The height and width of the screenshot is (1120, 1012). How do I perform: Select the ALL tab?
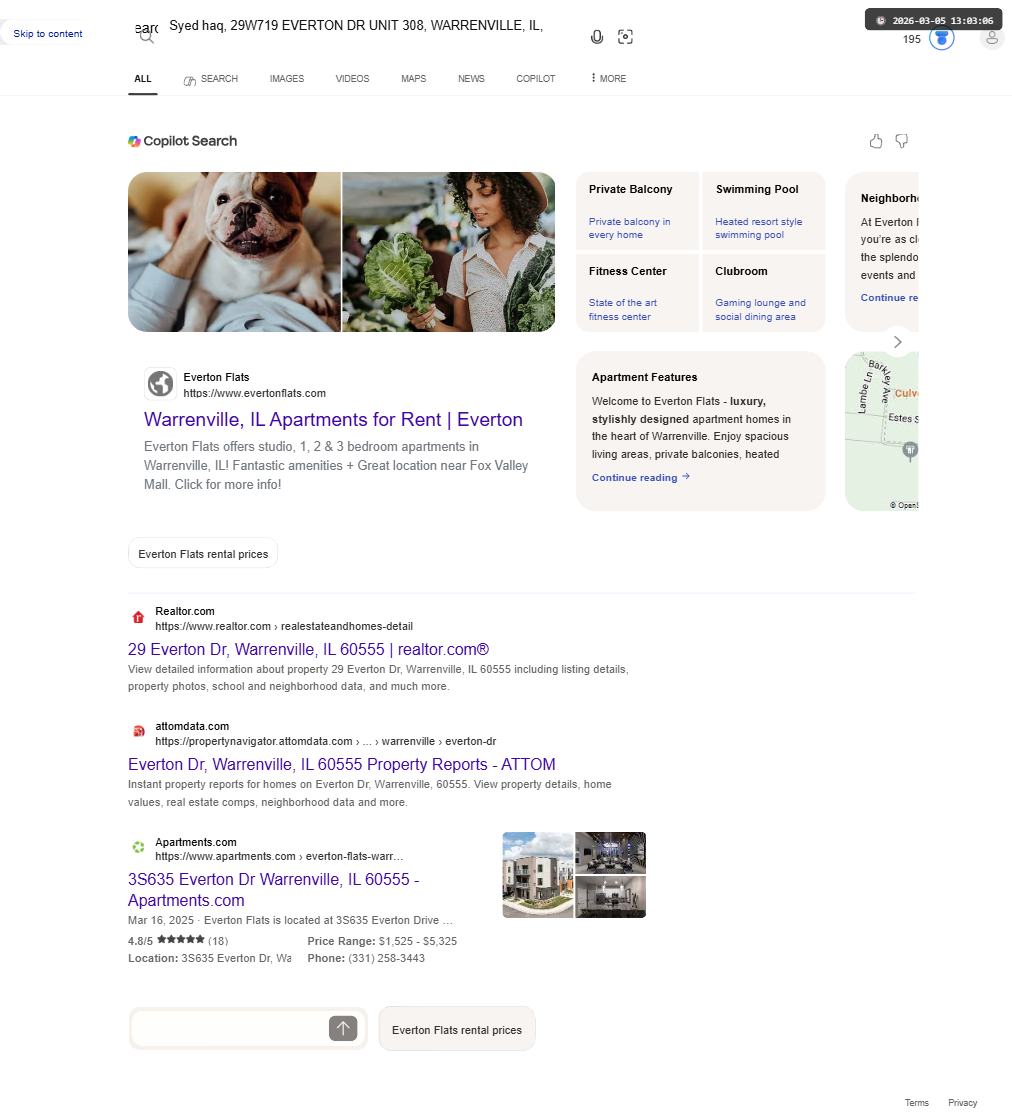(x=143, y=79)
